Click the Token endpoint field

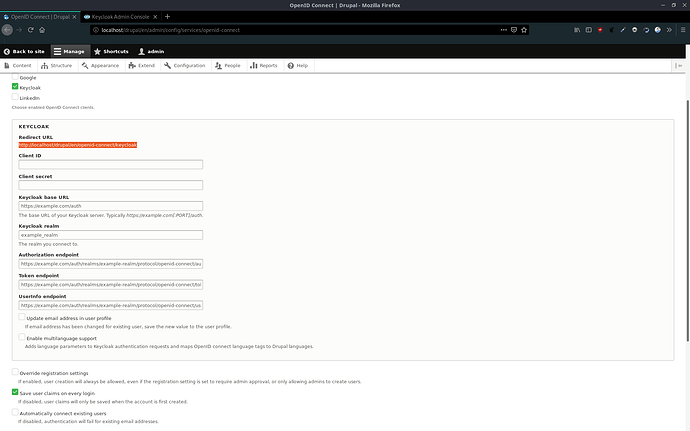point(110,284)
